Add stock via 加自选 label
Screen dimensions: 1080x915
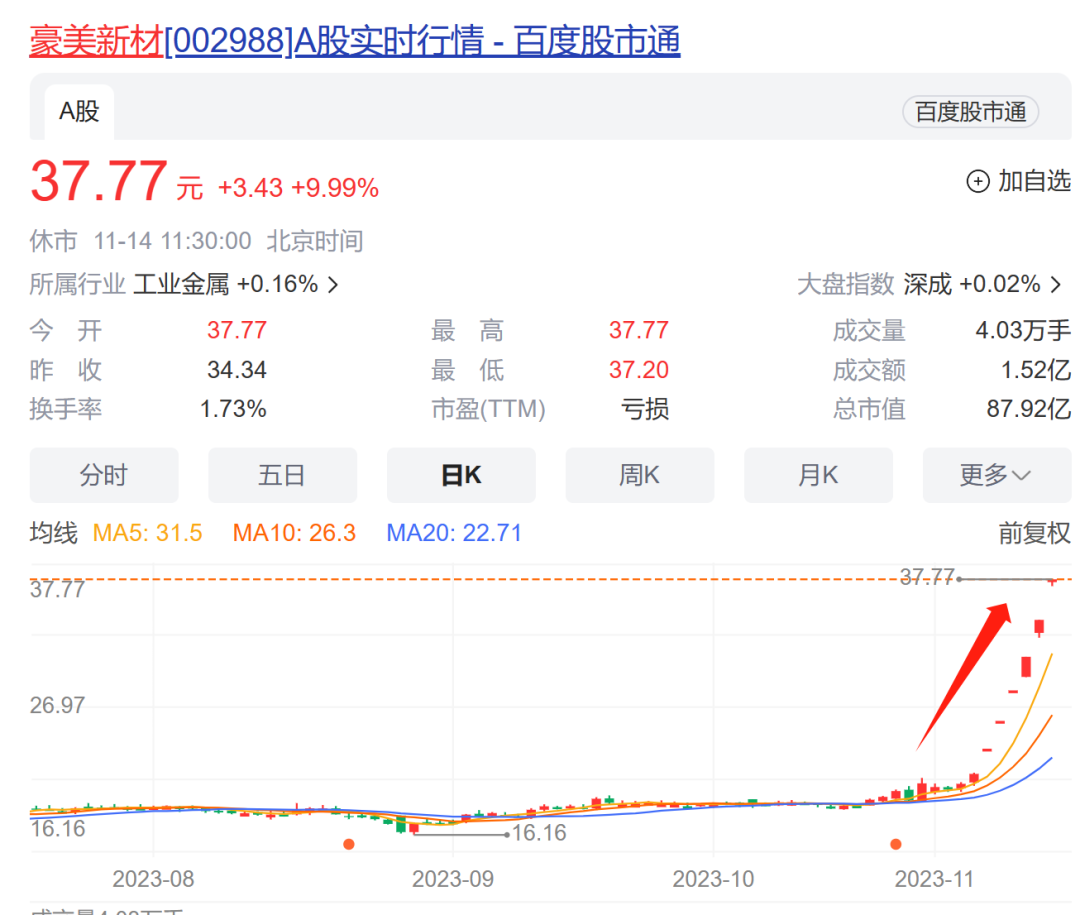[1035, 181]
